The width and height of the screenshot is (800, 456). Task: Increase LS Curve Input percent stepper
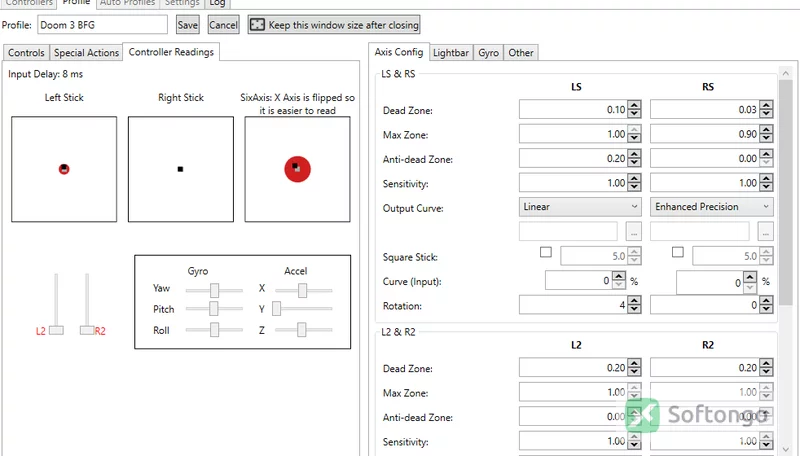(x=619, y=276)
